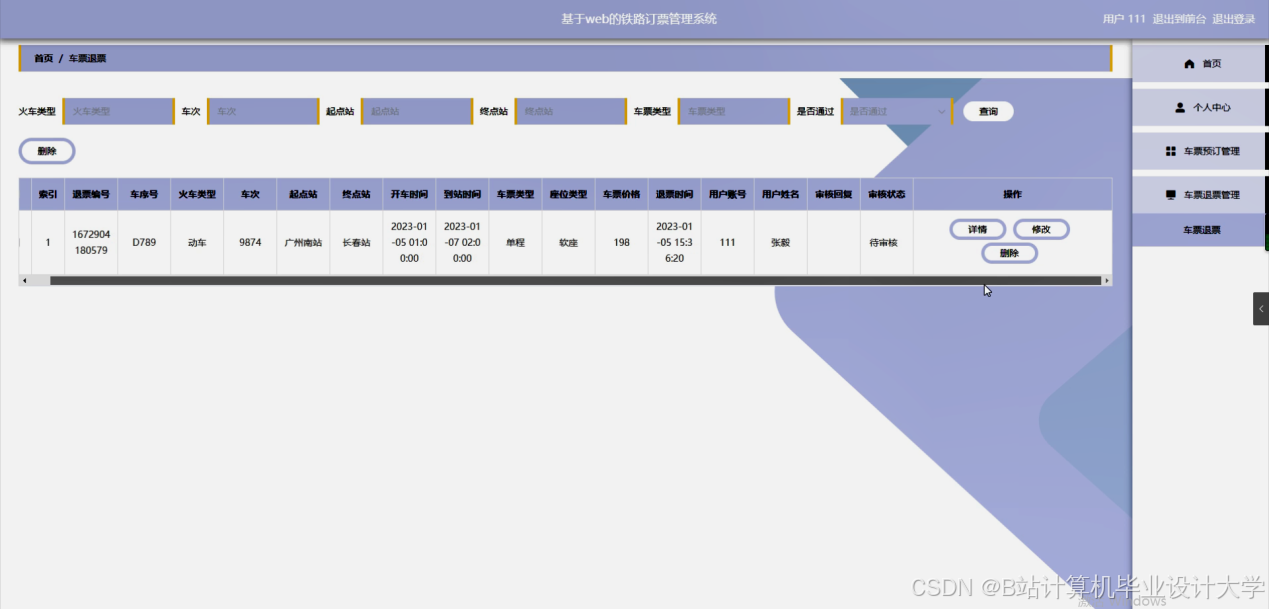
Task: Open 首页 in the sidebar menu
Action: point(1198,63)
